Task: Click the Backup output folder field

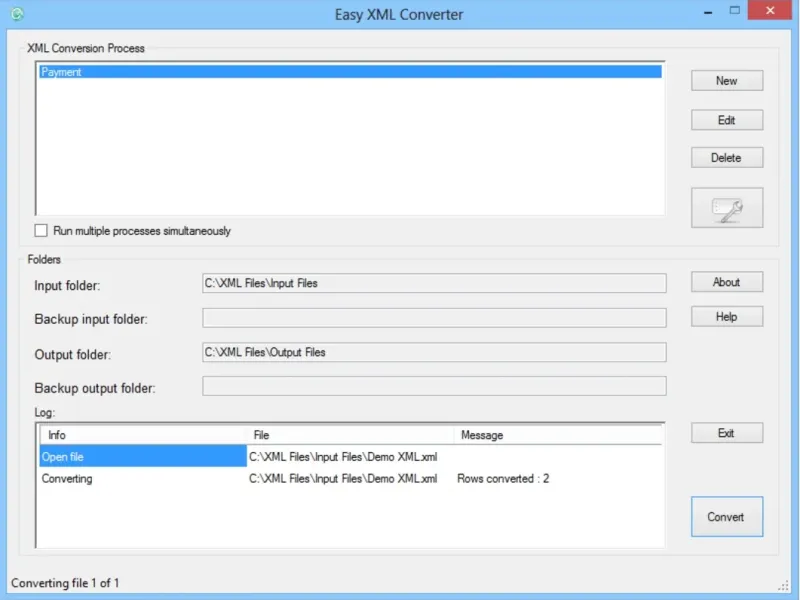Action: click(x=434, y=386)
